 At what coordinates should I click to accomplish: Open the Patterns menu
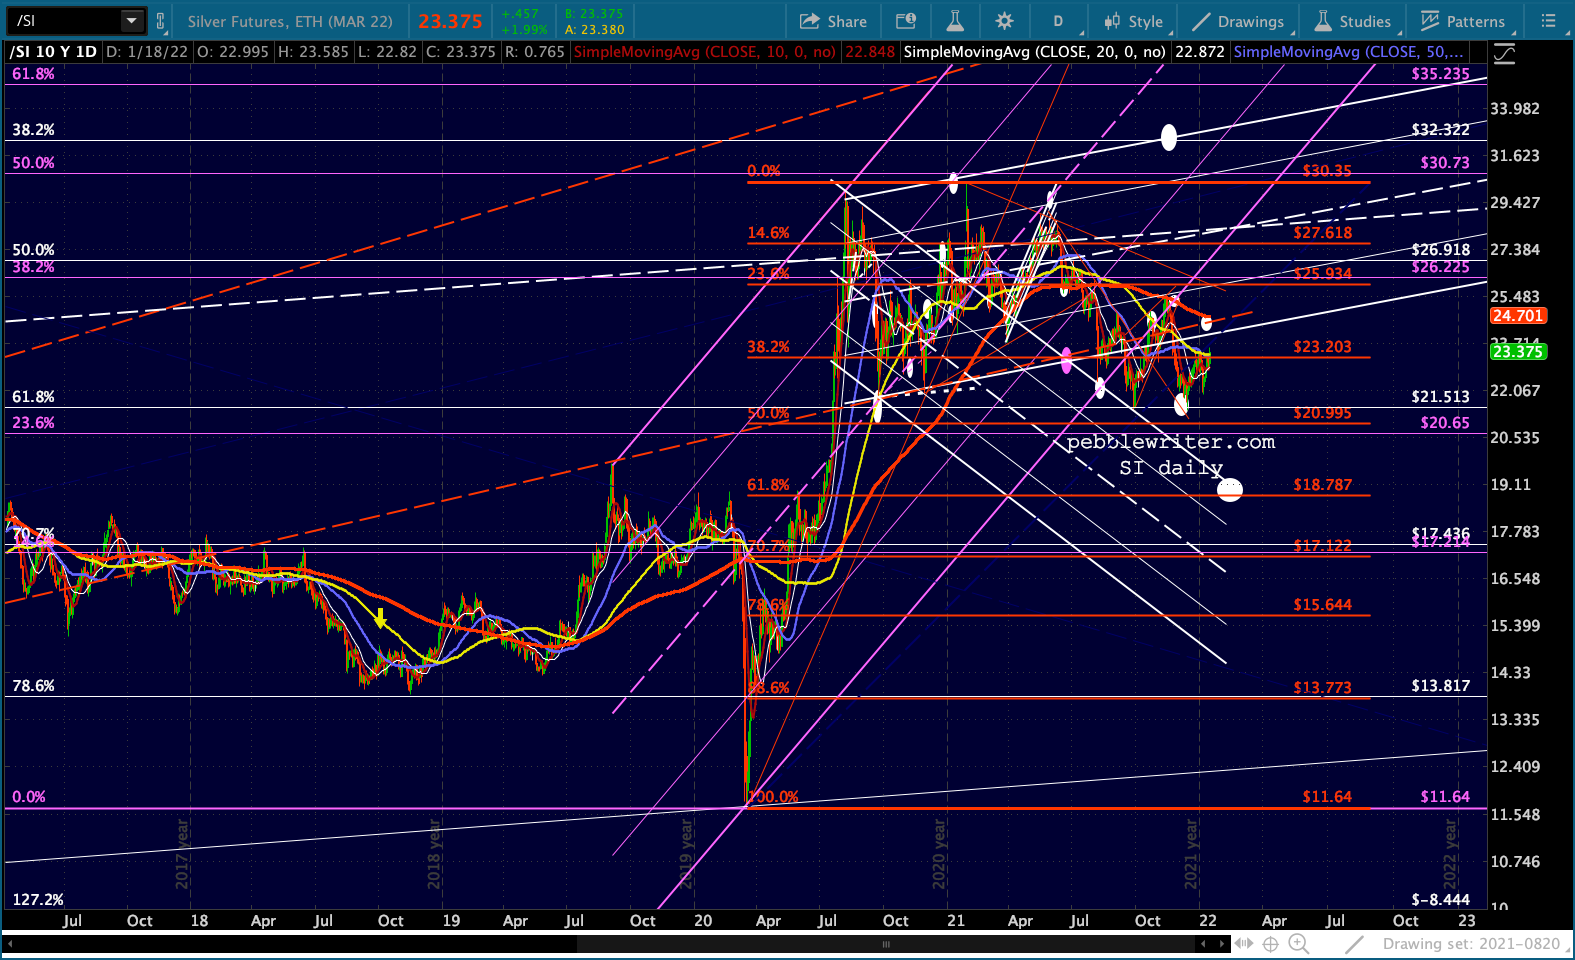coord(1463,21)
